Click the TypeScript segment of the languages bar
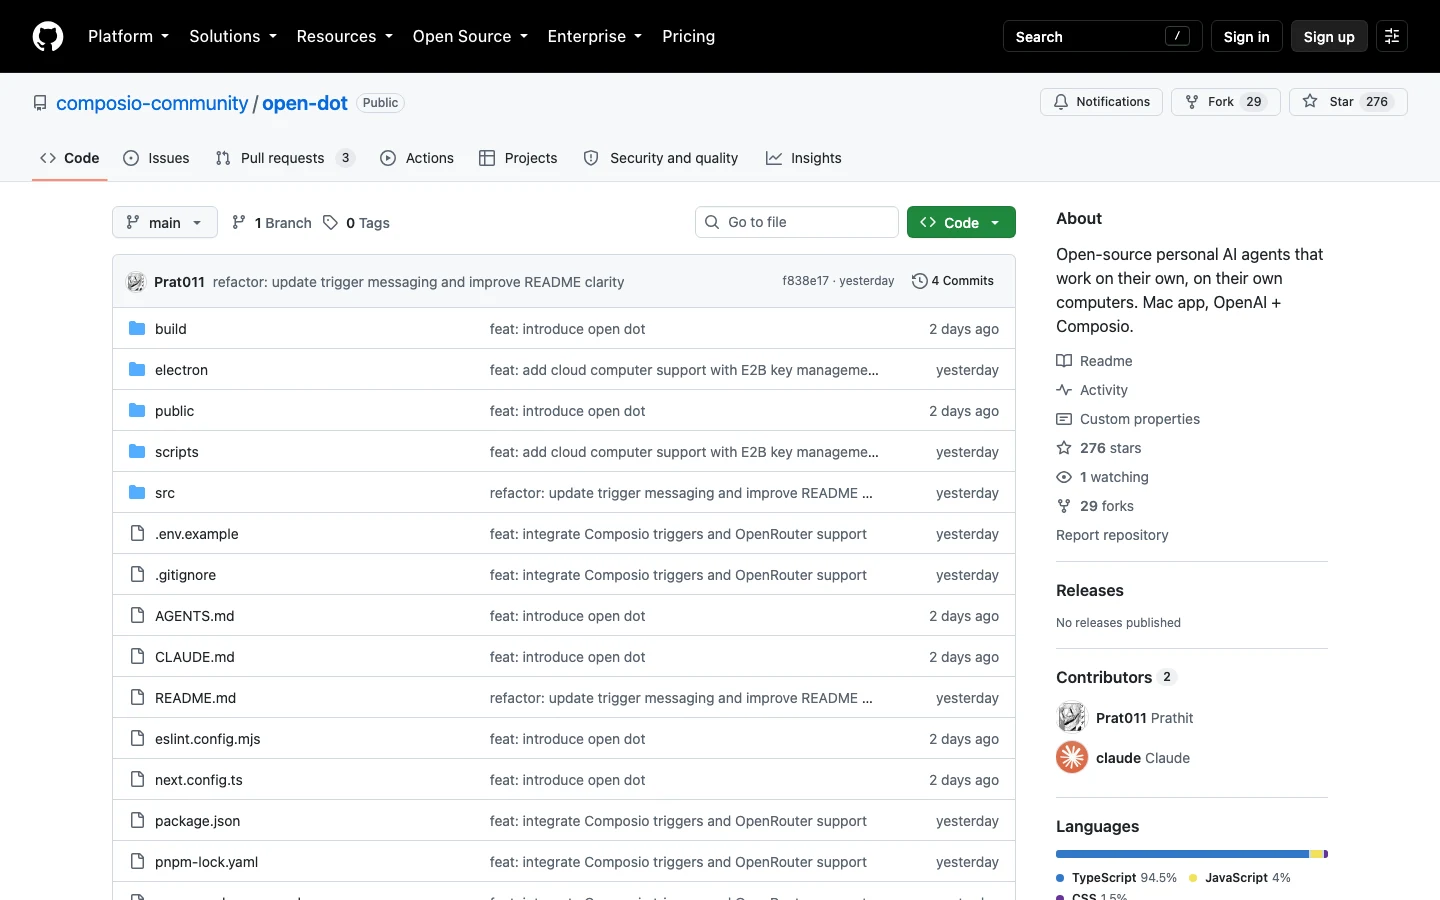This screenshot has width=1440, height=900. [1182, 854]
